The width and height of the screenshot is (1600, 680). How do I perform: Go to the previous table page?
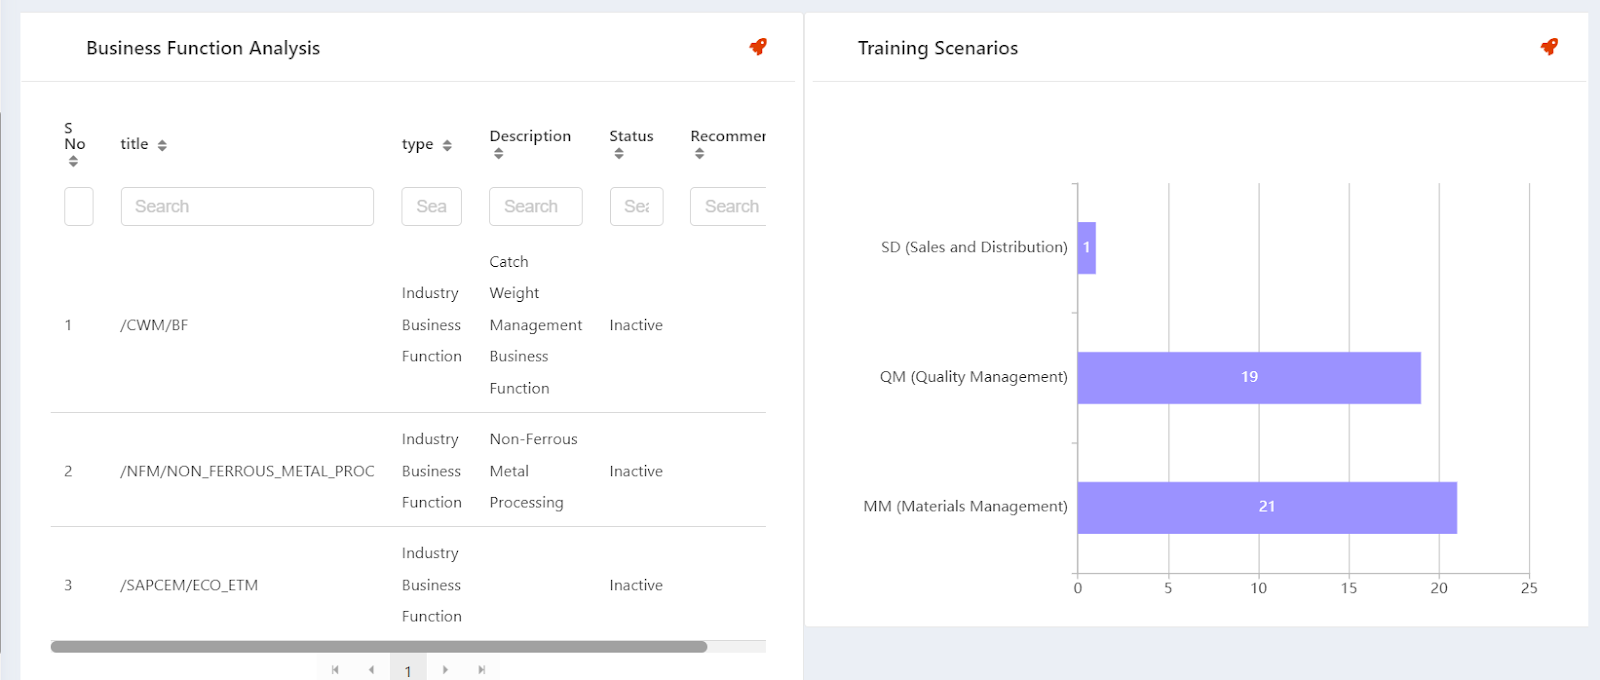pos(371,670)
